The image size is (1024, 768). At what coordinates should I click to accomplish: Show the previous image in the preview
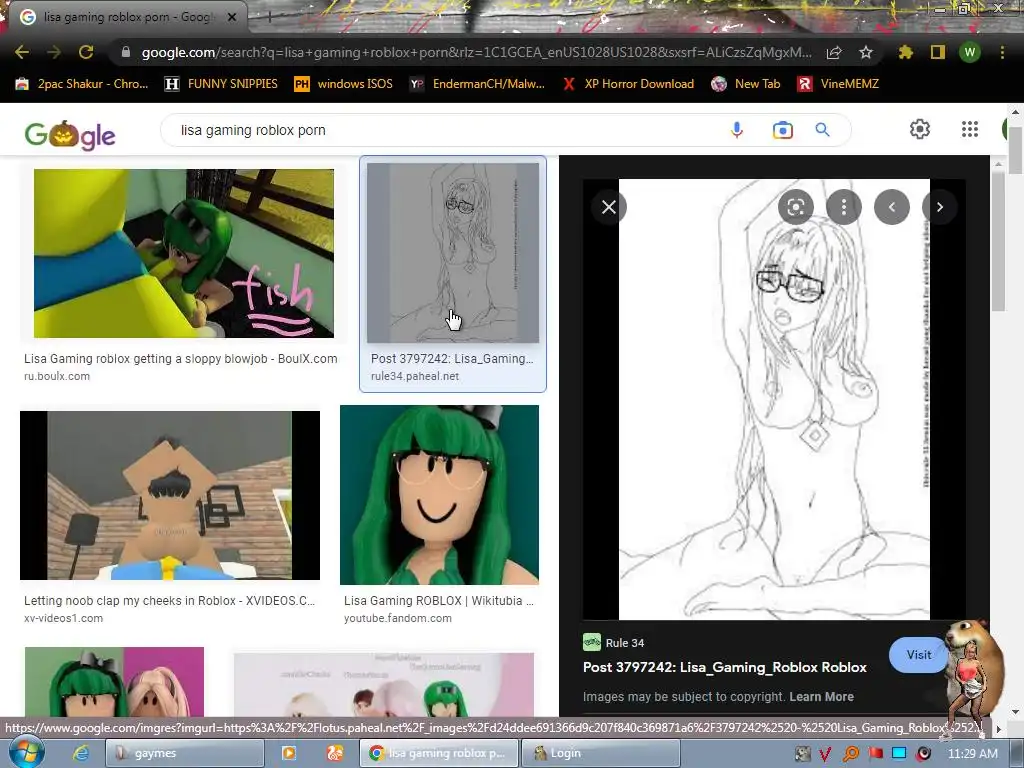891,207
